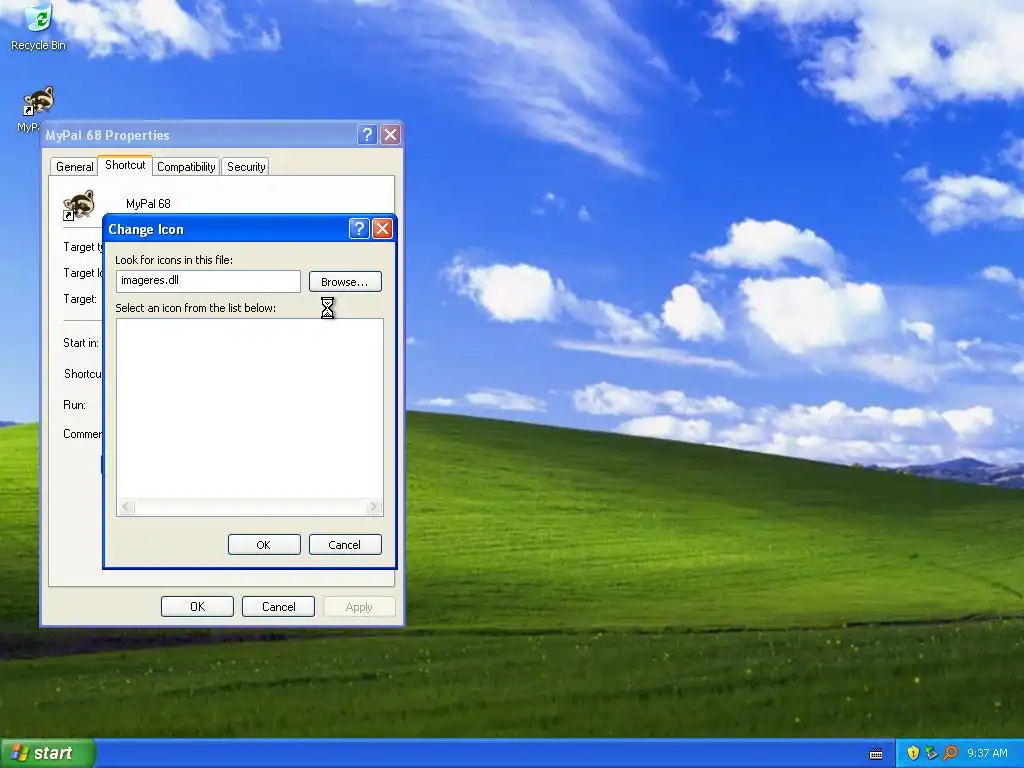Open the Compatibility tab

click(186, 167)
